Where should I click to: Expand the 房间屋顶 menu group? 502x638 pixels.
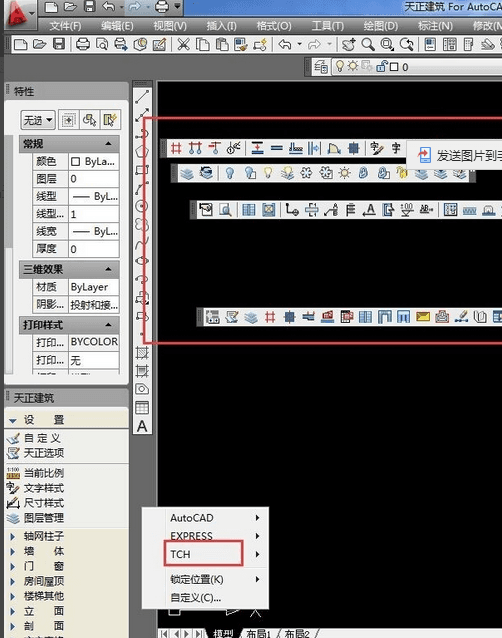point(13,581)
